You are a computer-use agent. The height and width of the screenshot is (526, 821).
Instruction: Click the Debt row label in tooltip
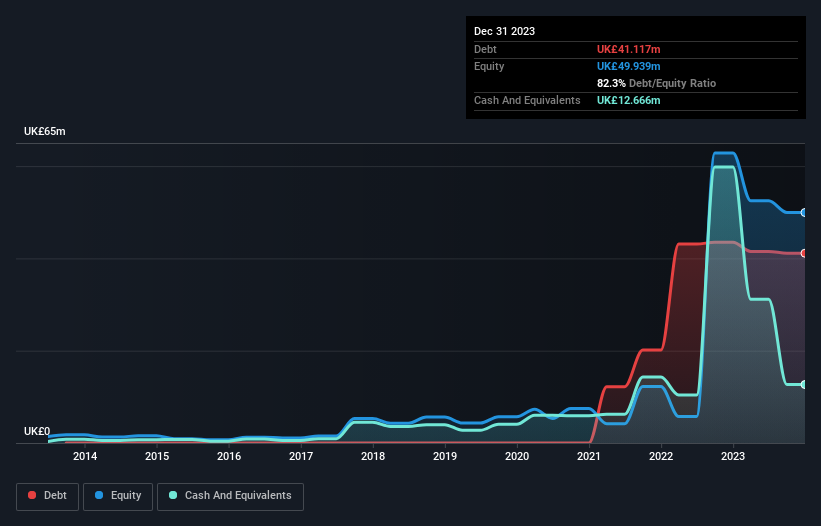pyautogui.click(x=485, y=49)
